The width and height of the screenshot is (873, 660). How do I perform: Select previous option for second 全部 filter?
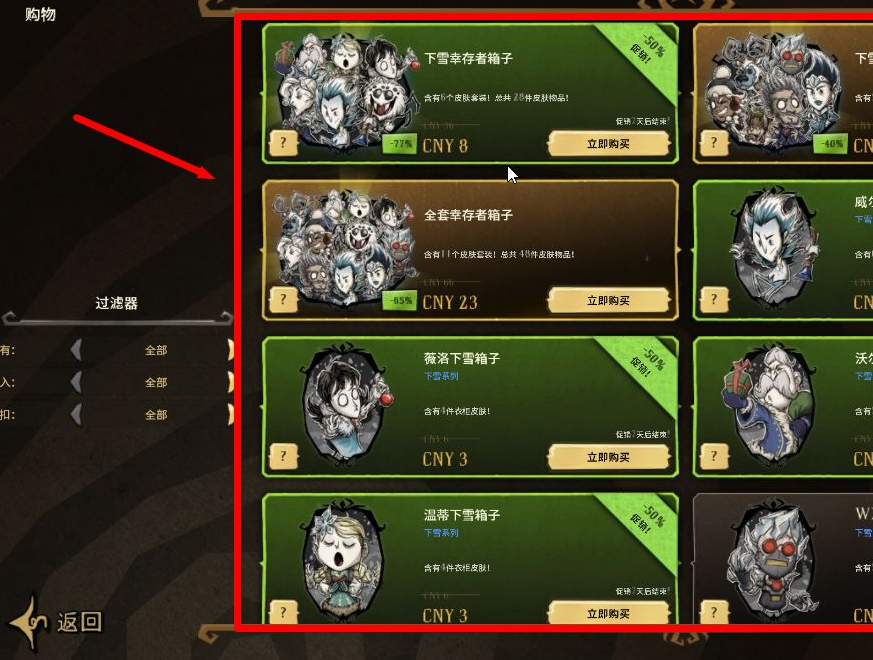tap(76, 383)
